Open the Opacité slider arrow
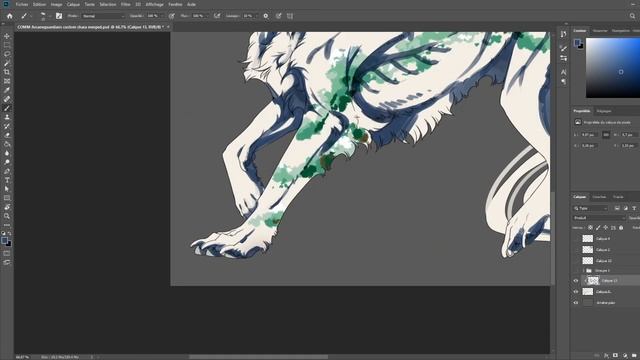Viewport: 640px width, 360px height. [162, 16]
